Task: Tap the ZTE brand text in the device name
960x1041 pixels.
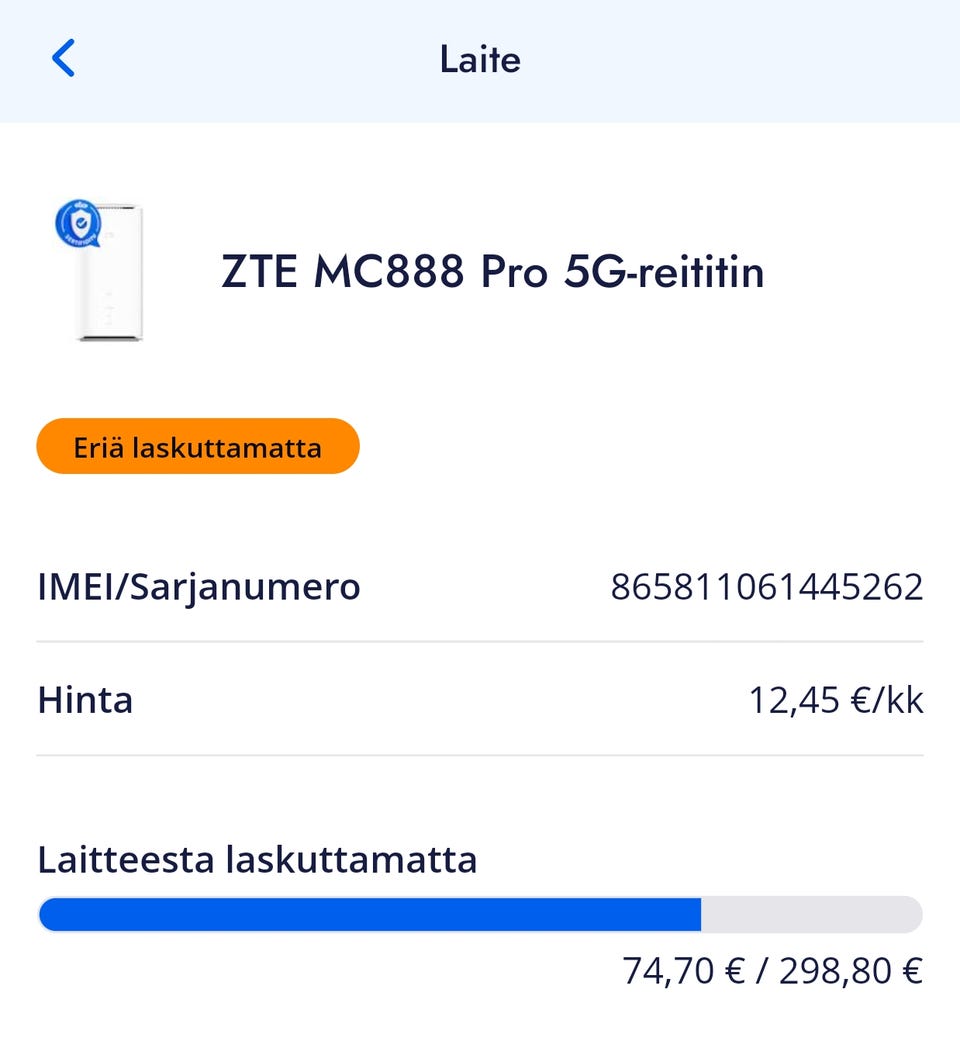Action: [259, 273]
